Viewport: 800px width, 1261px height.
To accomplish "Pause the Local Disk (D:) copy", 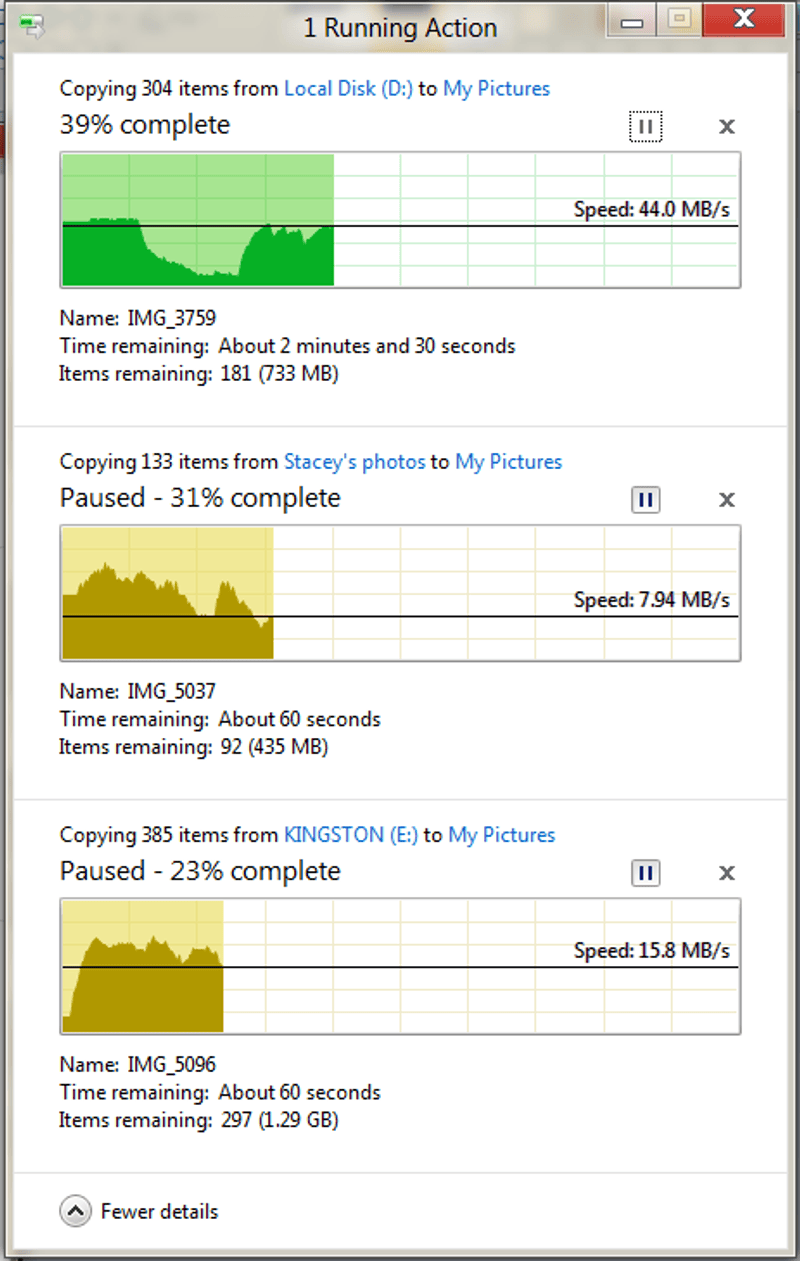I will coord(646,126).
